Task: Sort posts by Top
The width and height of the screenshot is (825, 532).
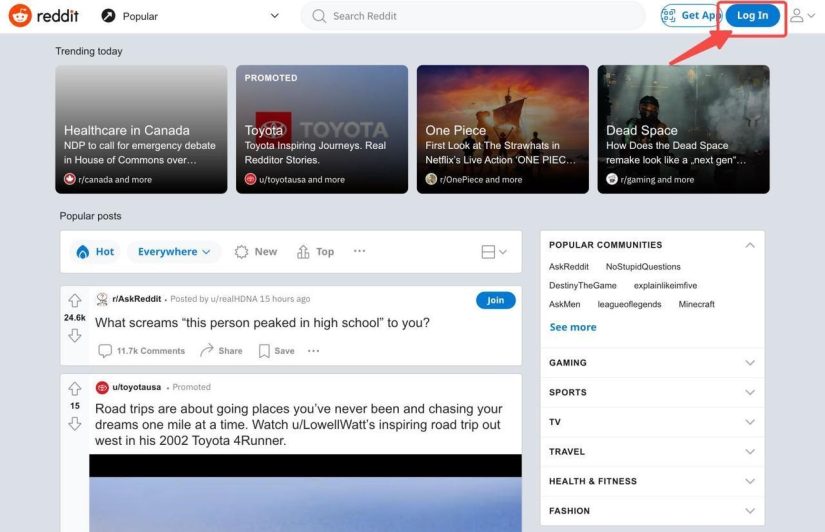Action: pyautogui.click(x=315, y=252)
